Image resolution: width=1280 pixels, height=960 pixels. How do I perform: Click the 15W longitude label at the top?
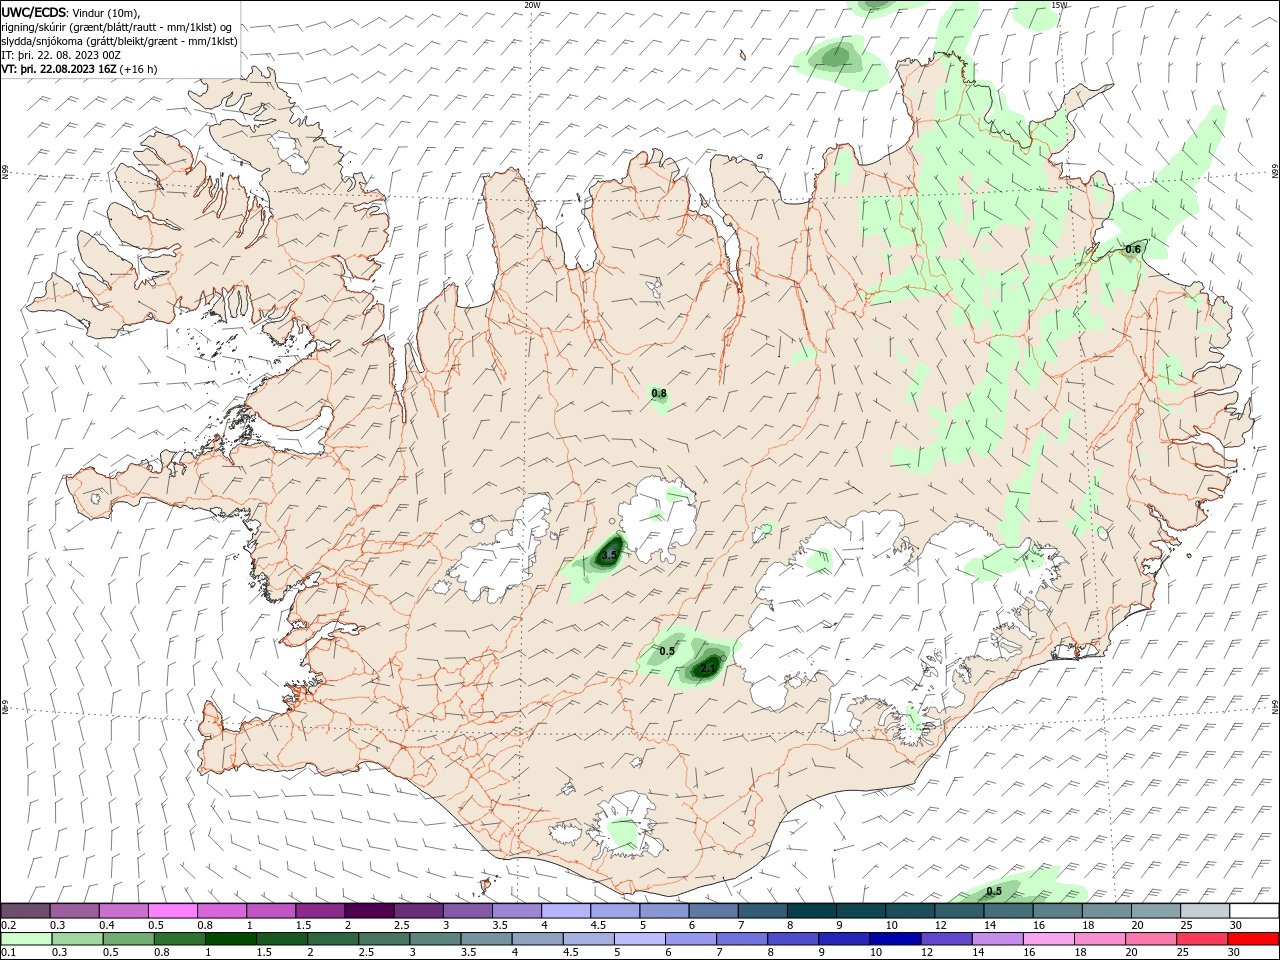pos(1060,5)
